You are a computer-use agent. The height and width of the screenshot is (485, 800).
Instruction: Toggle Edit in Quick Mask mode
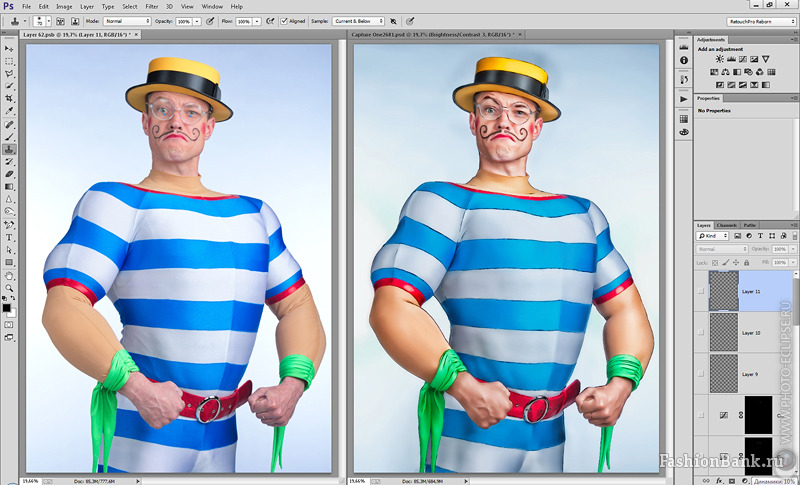(9, 324)
